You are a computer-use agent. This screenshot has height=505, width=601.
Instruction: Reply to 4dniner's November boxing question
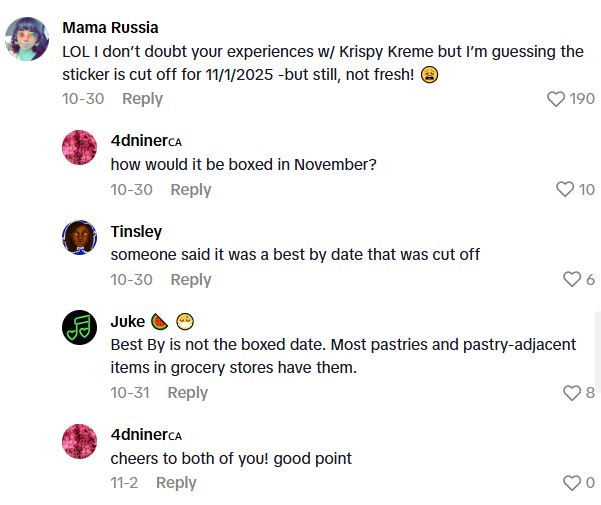point(190,190)
